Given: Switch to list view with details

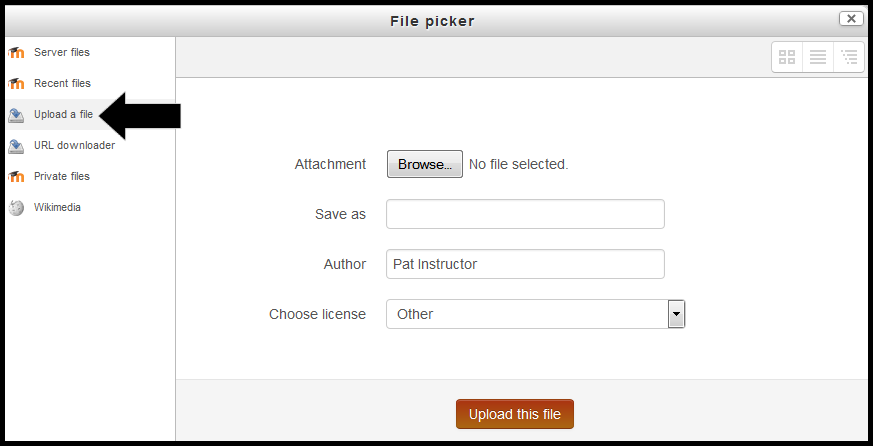Looking at the screenshot, I should pyautogui.click(x=818, y=57).
